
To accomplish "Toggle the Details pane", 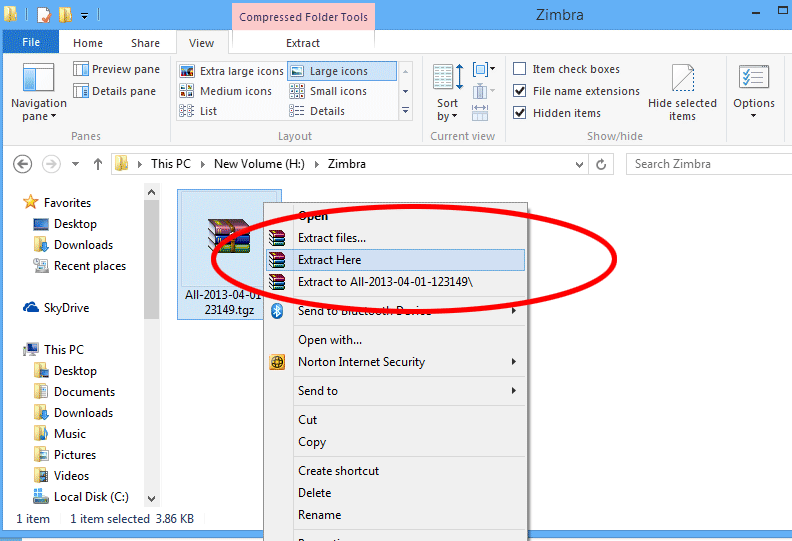I will tap(114, 91).
